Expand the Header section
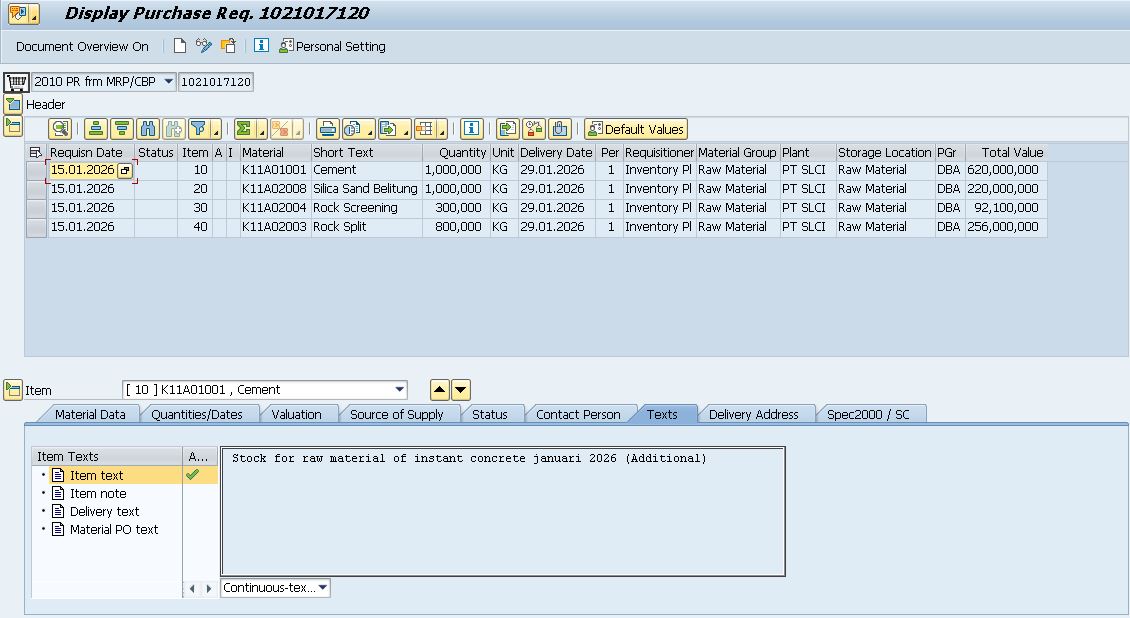The height and width of the screenshot is (618, 1130). [12, 104]
